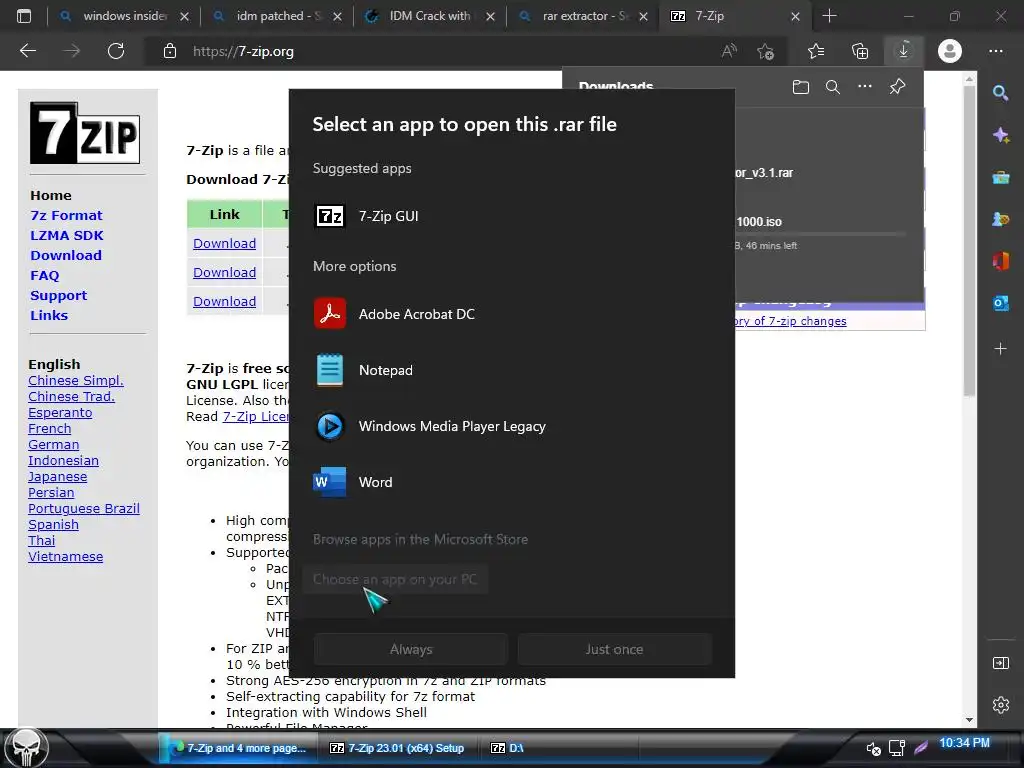1024x768 pixels.
Task: Open sidebar Games icon
Action: 1000,219
